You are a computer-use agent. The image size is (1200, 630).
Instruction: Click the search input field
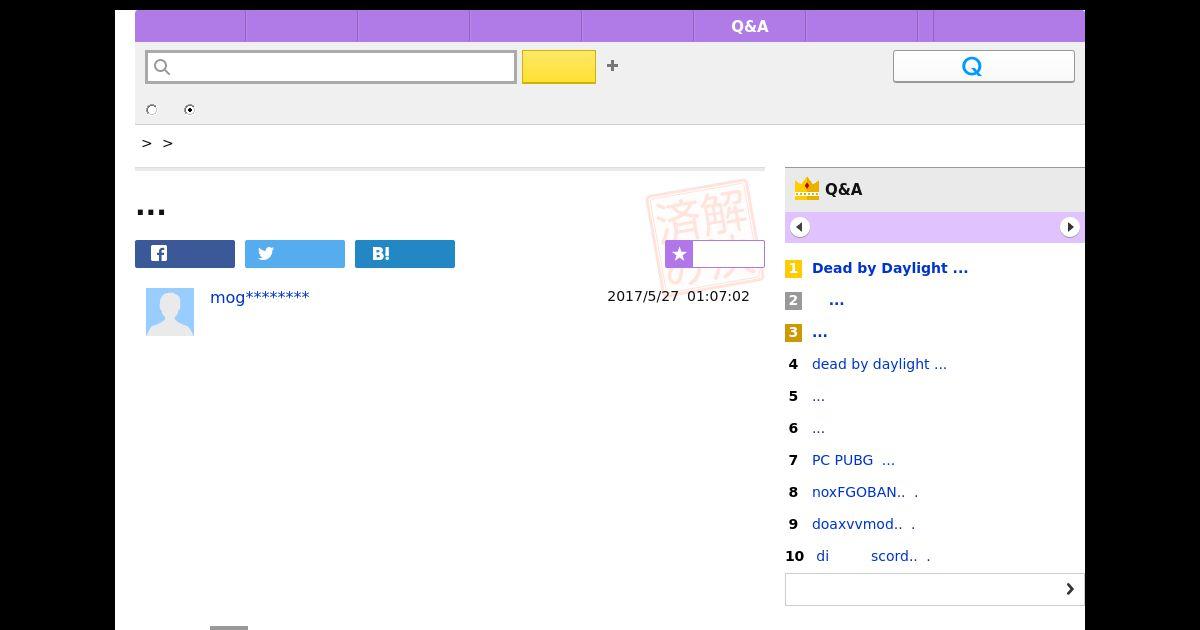pyautogui.click(x=331, y=67)
